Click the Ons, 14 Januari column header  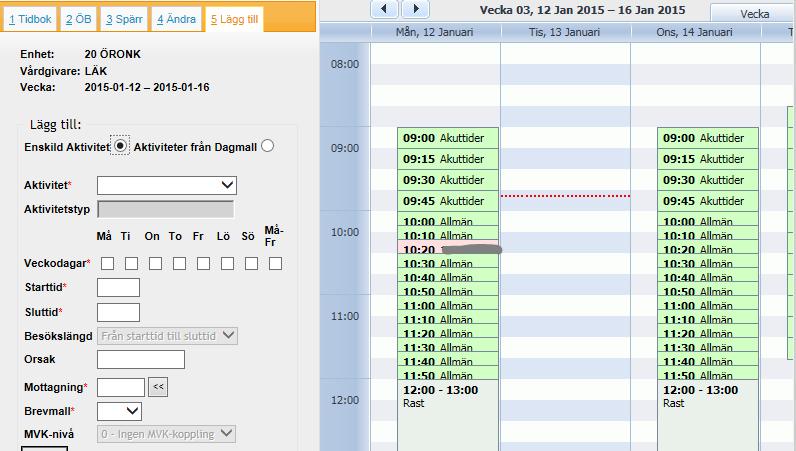[694, 32]
